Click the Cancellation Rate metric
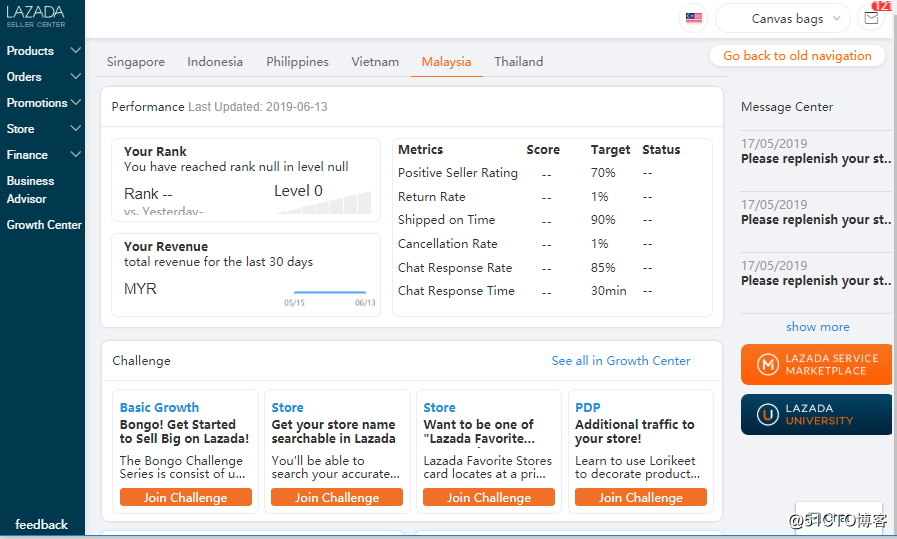Image resolution: width=897 pixels, height=539 pixels. (x=447, y=244)
